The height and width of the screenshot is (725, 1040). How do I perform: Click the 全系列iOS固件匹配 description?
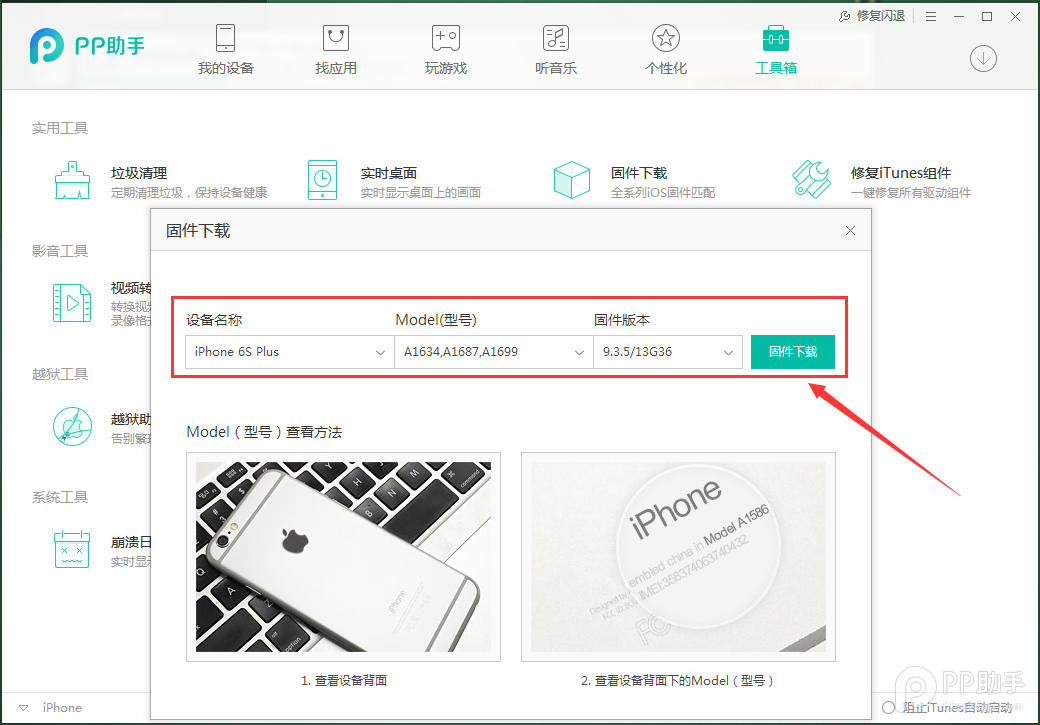[663, 192]
